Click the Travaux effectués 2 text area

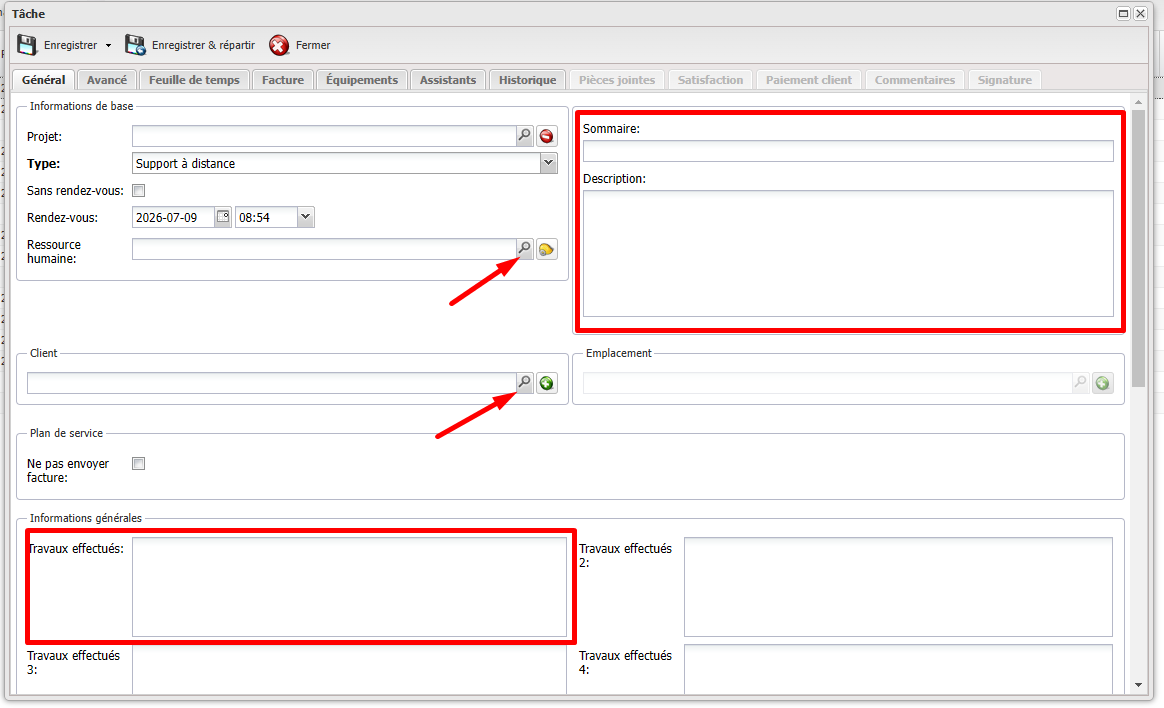[898, 587]
